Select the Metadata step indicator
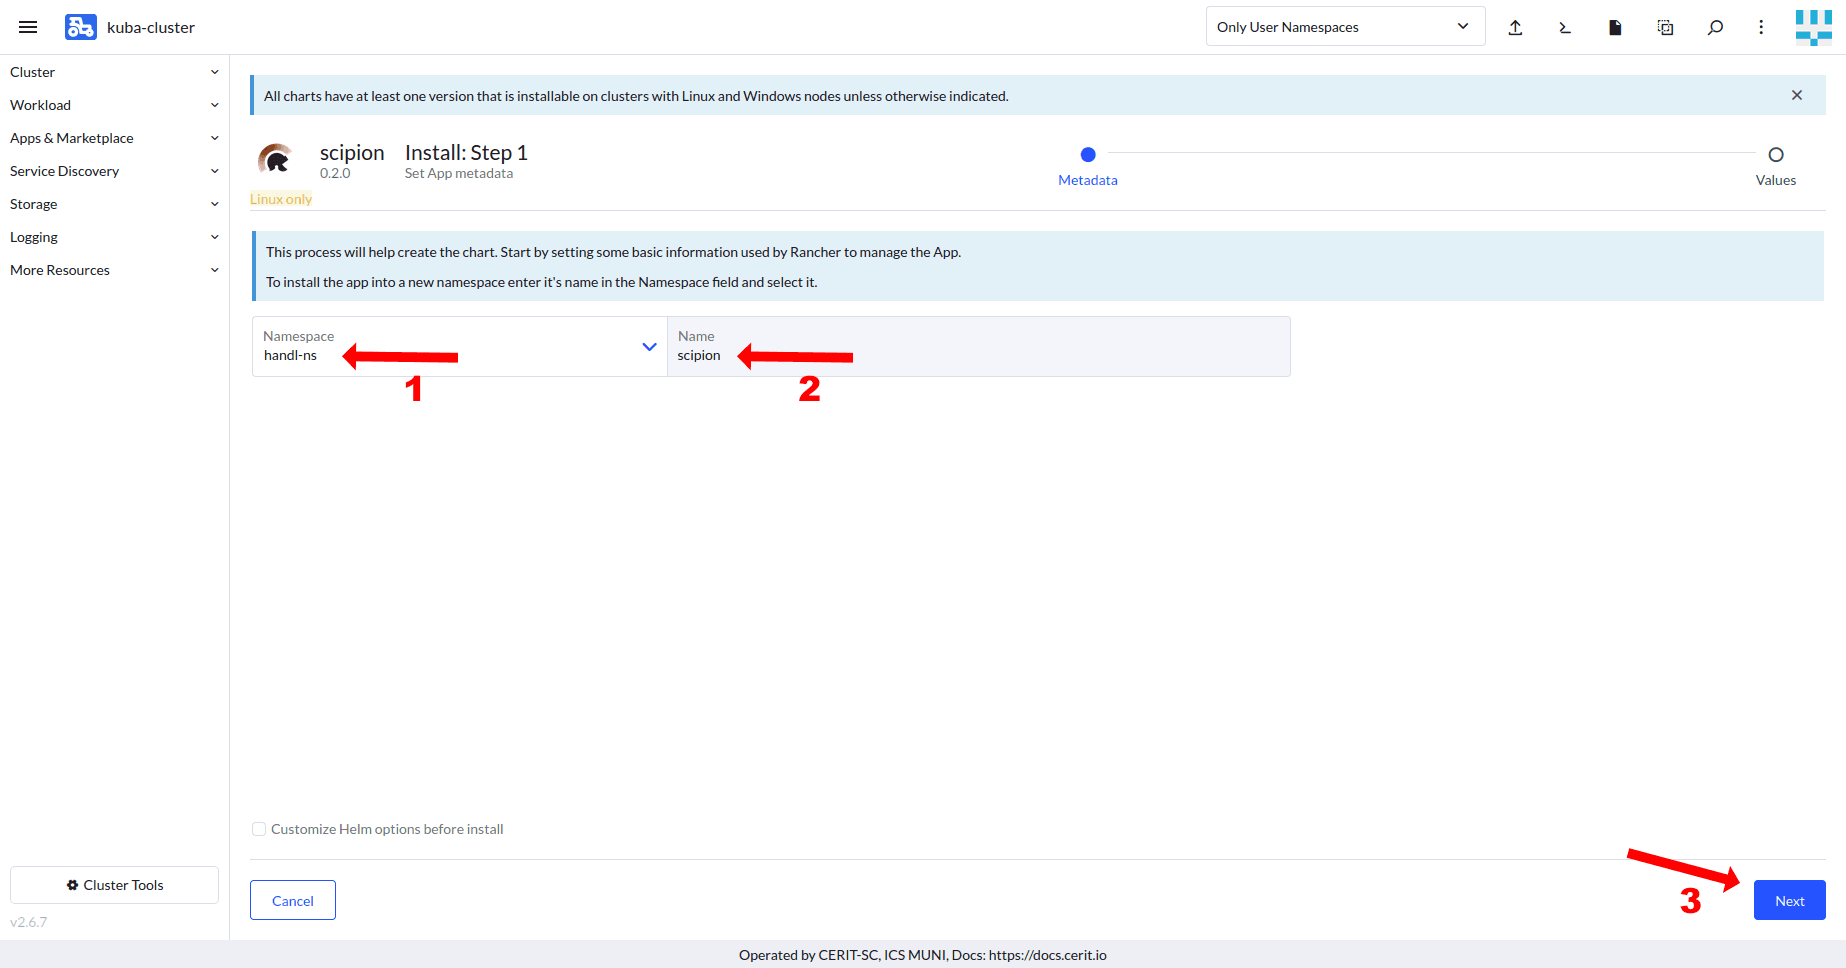The width and height of the screenshot is (1846, 968). [x=1088, y=155]
